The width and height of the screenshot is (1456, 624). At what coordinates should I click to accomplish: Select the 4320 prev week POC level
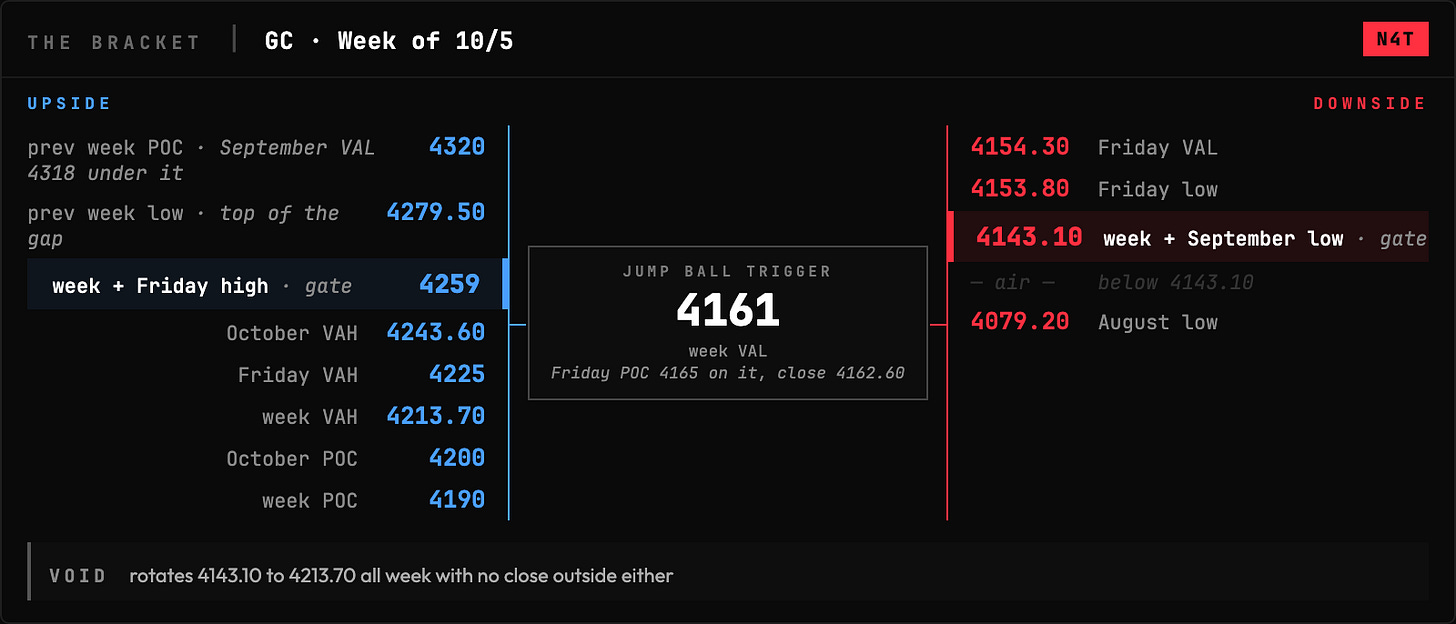click(x=256, y=160)
